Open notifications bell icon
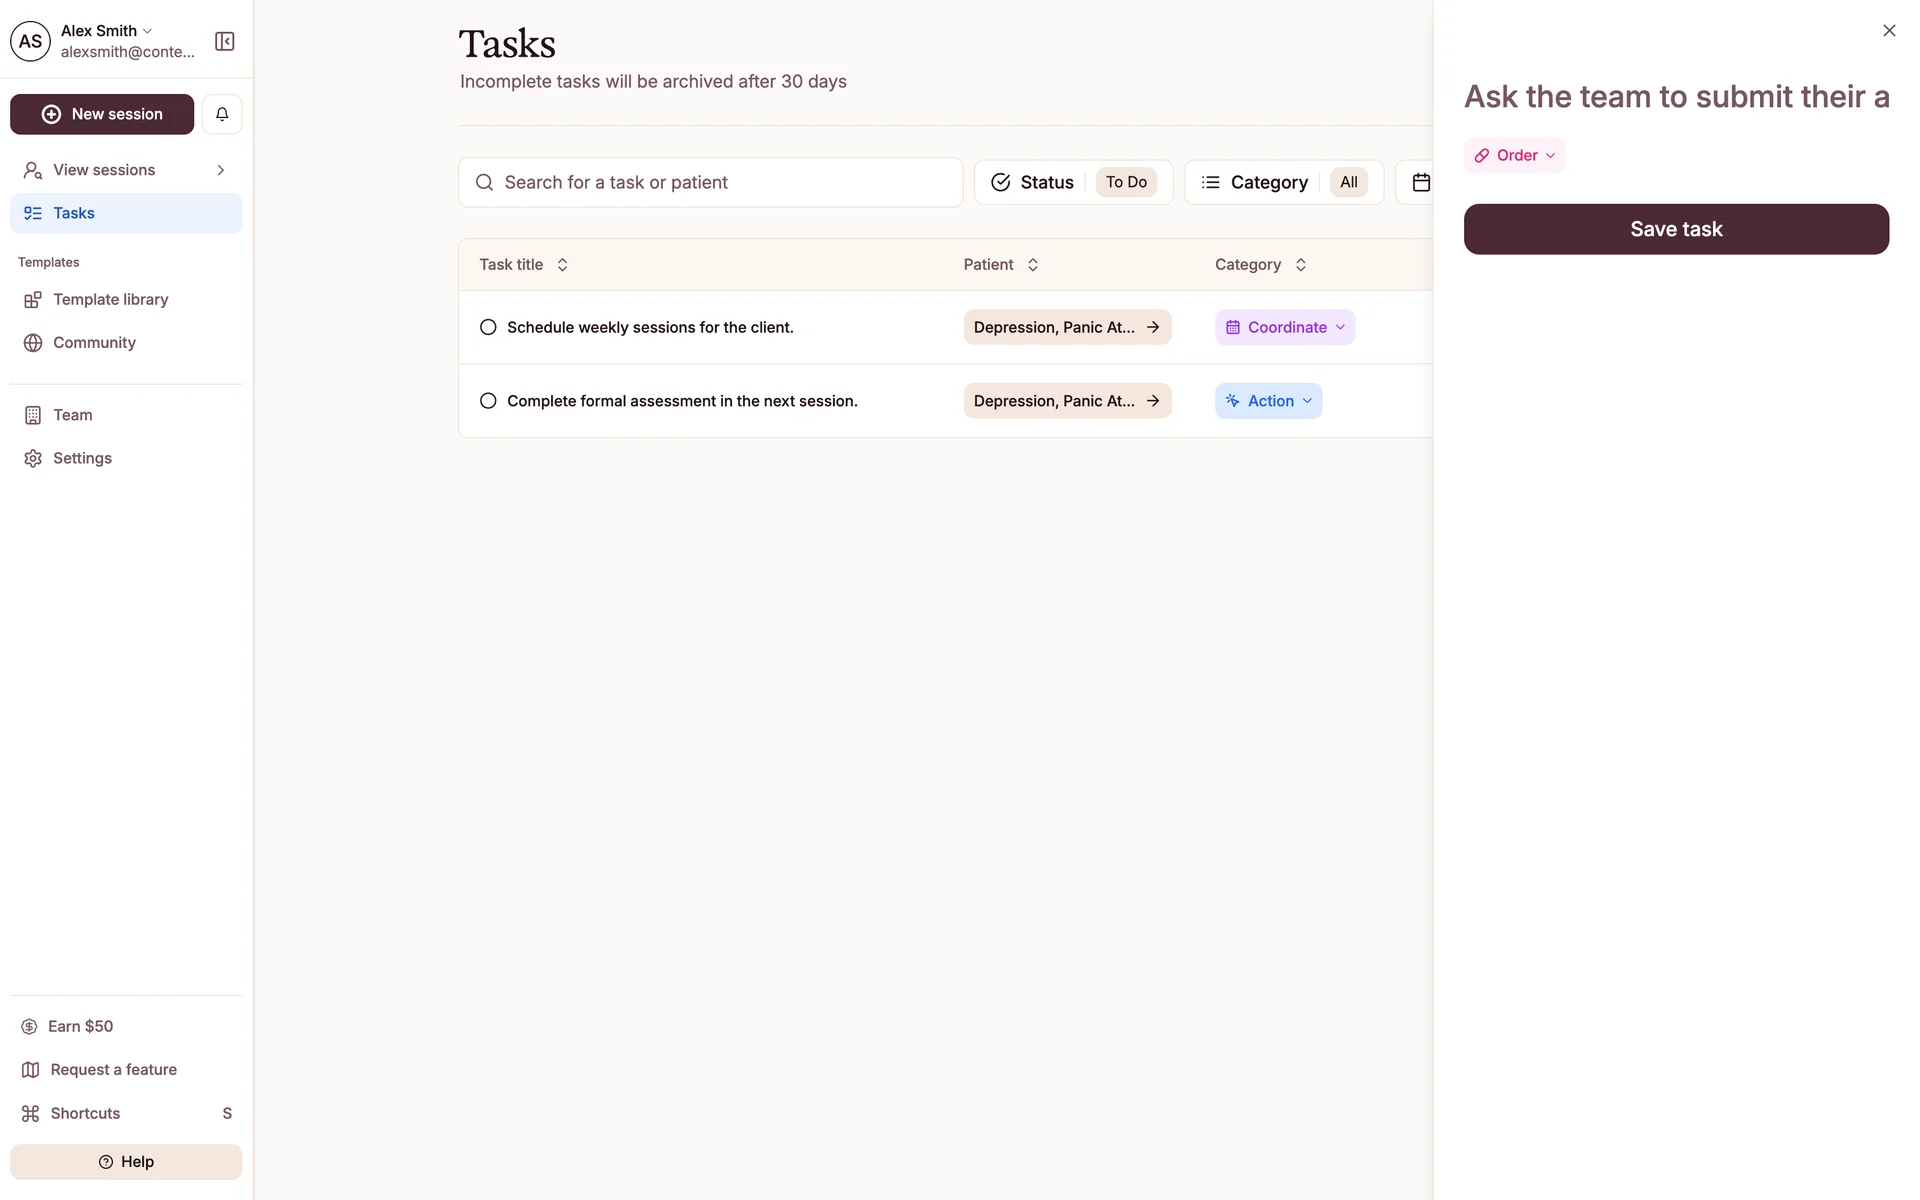This screenshot has width=1920, height=1200. [222, 114]
